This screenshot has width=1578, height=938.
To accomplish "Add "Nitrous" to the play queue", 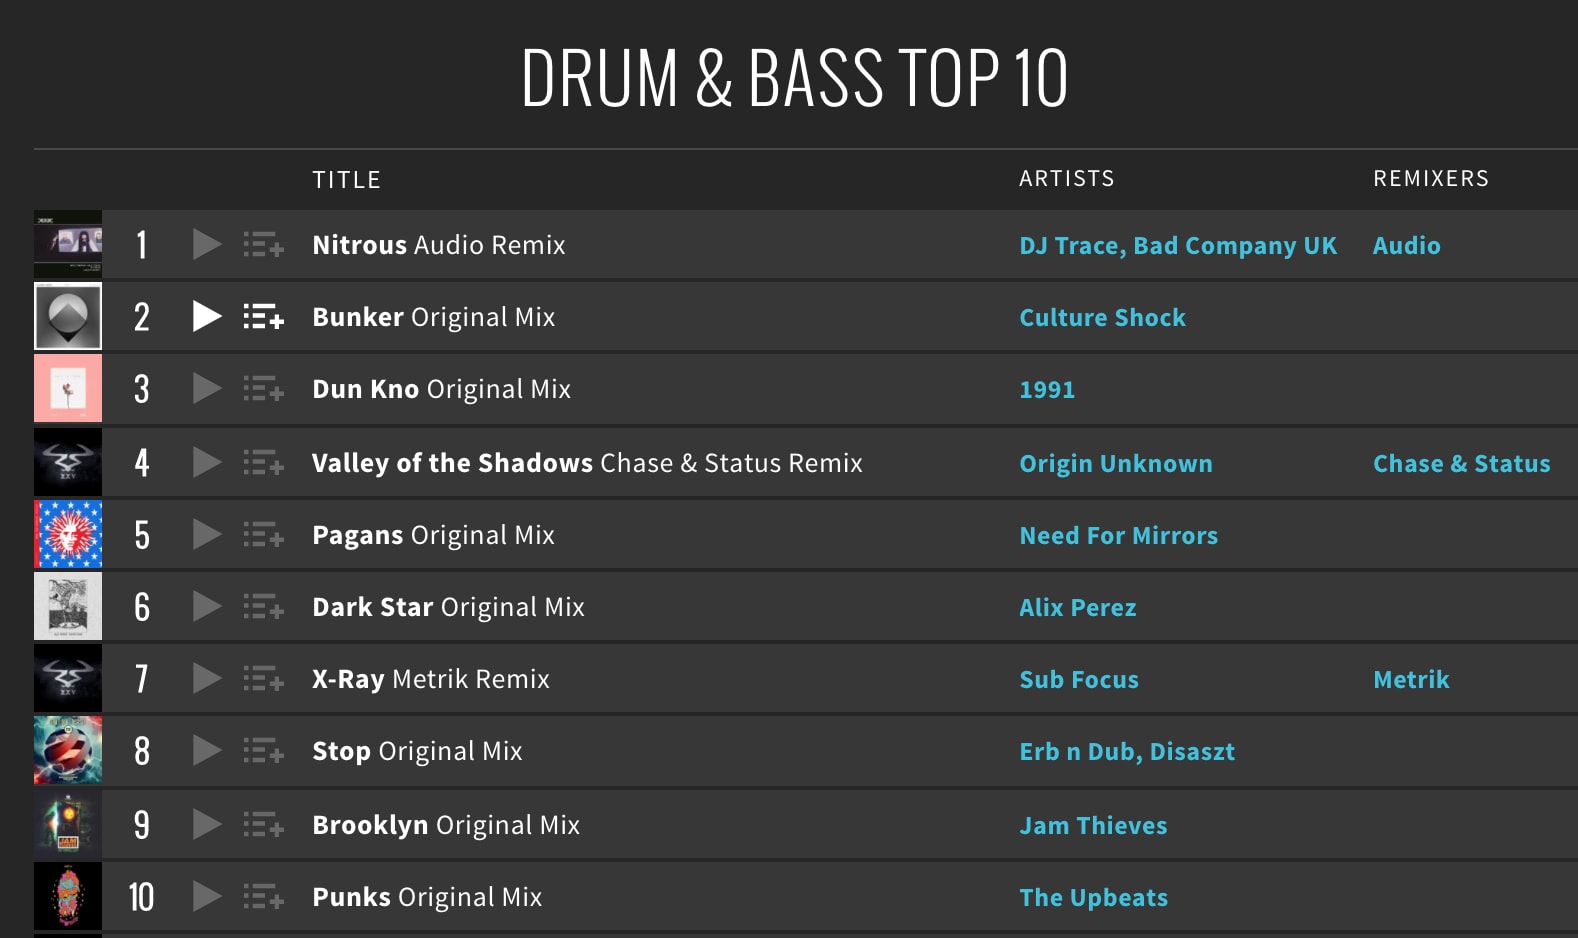I will (x=262, y=244).
